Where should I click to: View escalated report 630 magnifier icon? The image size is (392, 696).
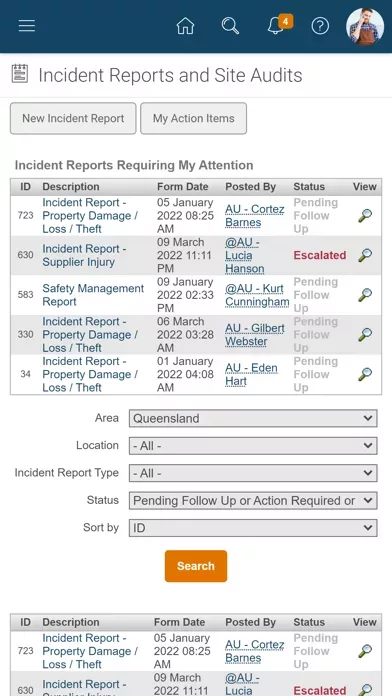[x=365, y=255]
